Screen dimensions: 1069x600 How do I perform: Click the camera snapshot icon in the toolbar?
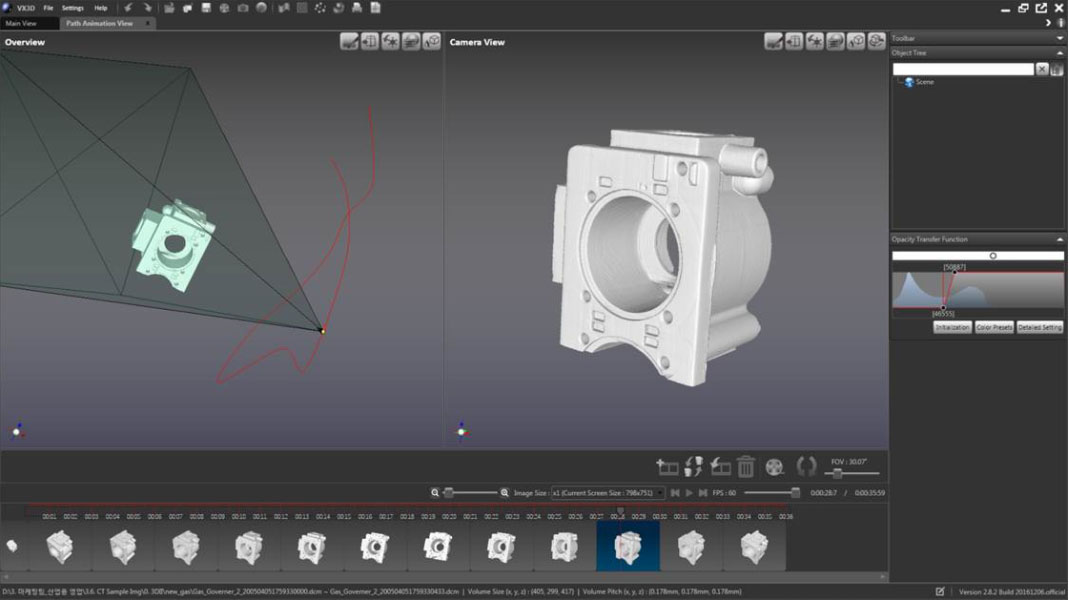[x=243, y=8]
